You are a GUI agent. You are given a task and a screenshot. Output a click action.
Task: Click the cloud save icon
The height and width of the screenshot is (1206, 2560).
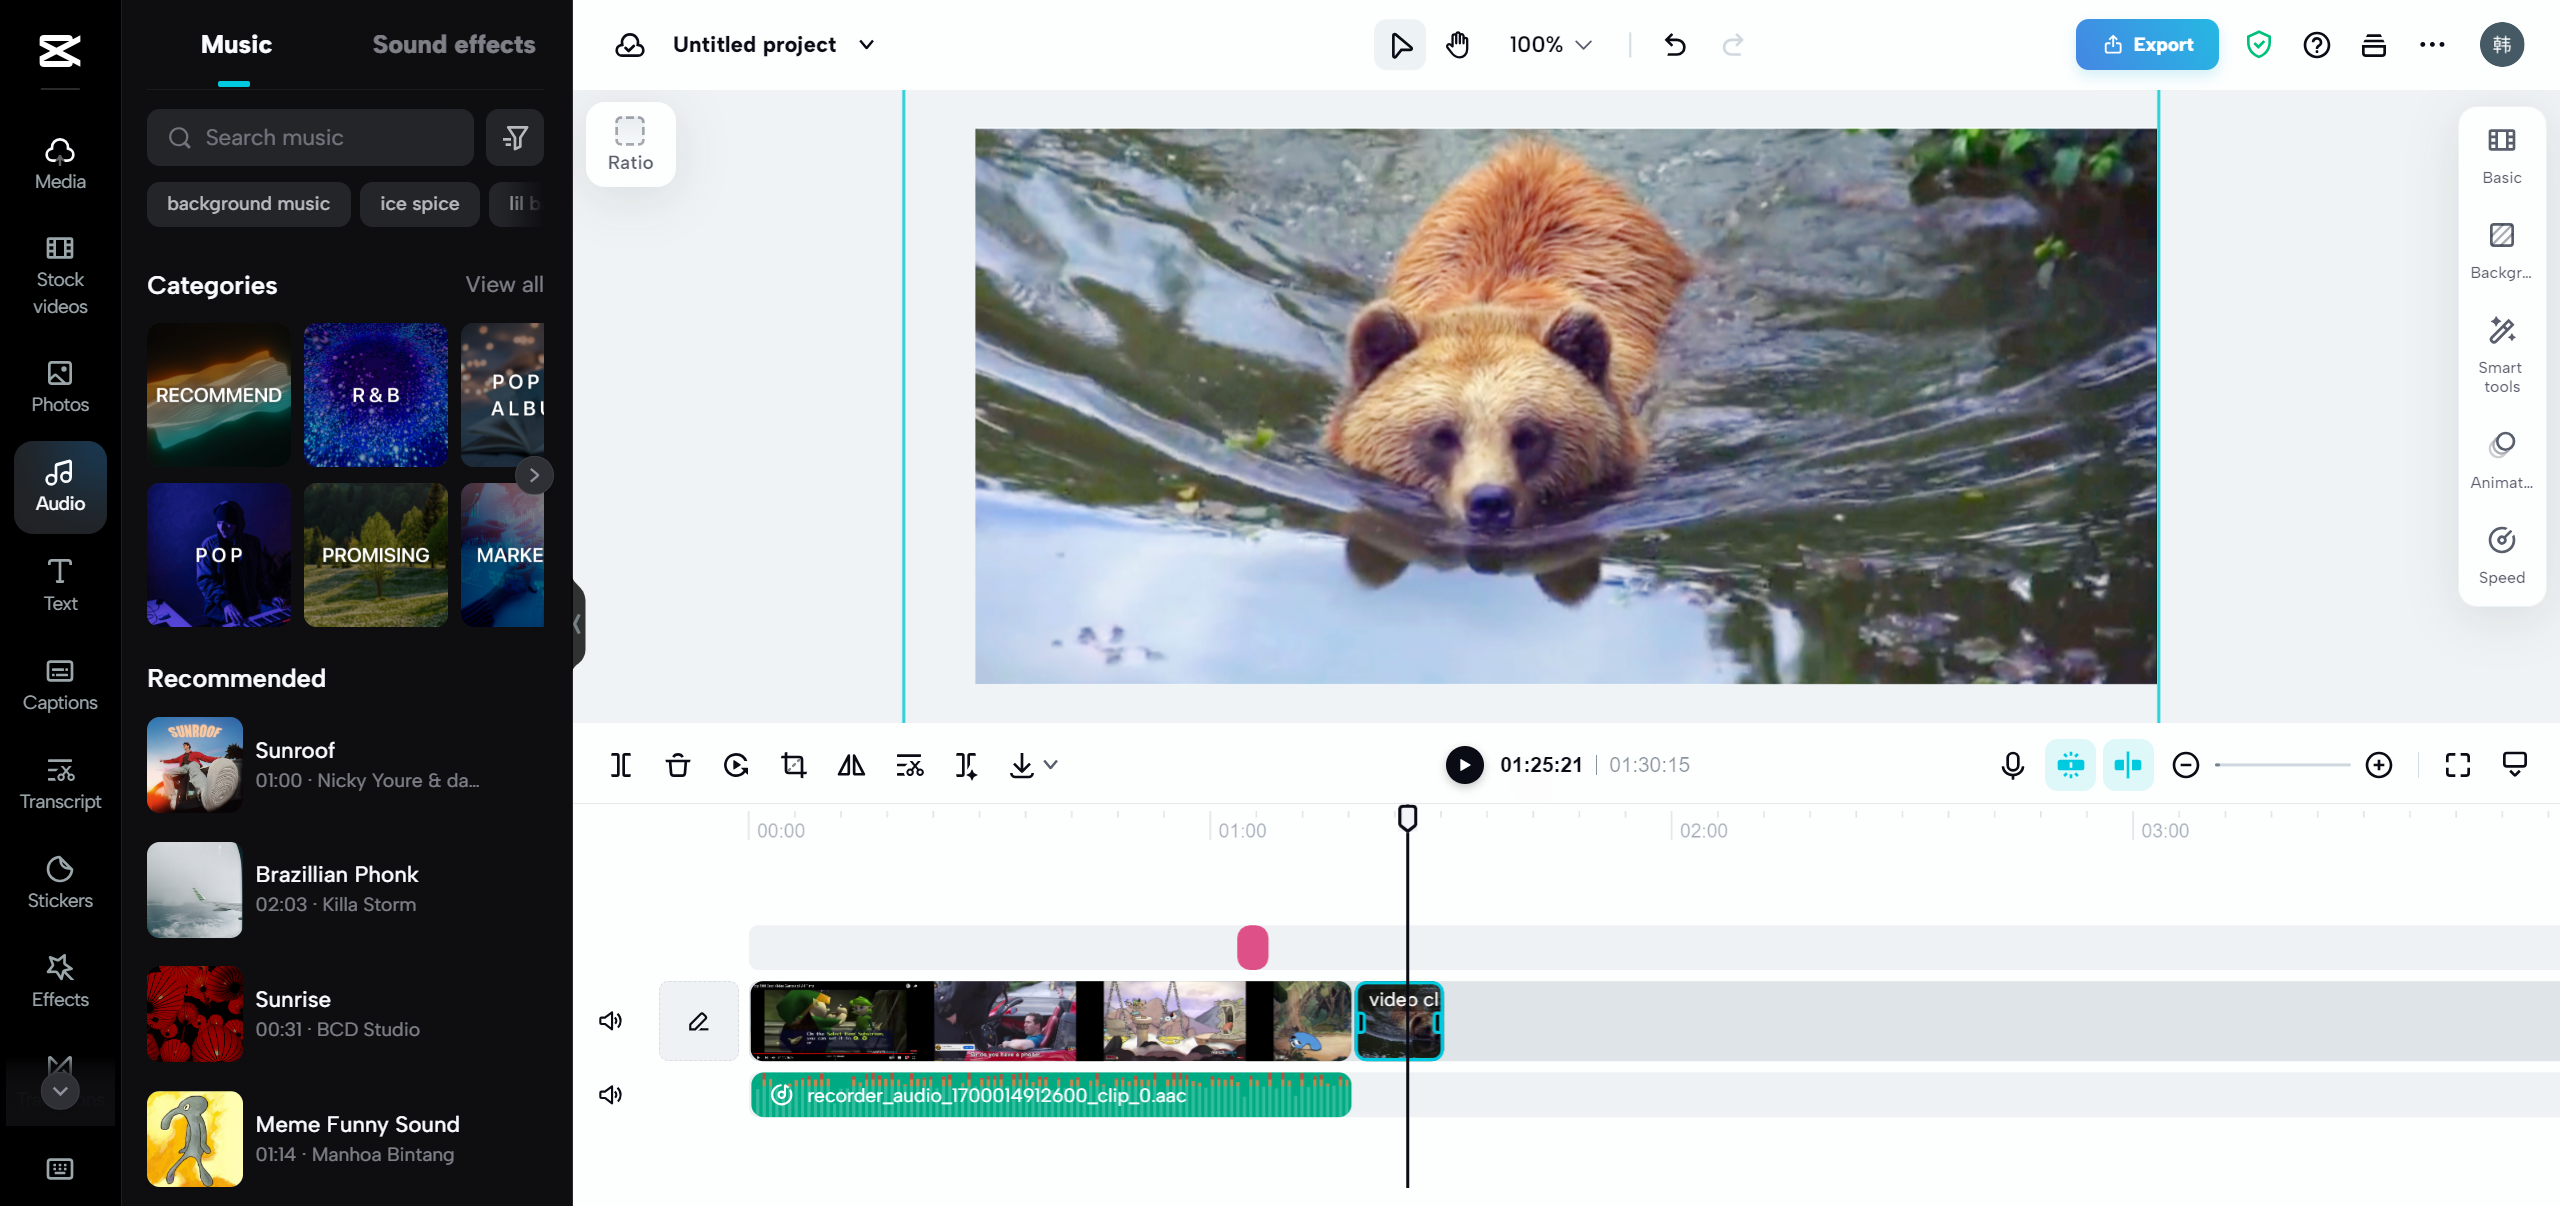pos(630,45)
